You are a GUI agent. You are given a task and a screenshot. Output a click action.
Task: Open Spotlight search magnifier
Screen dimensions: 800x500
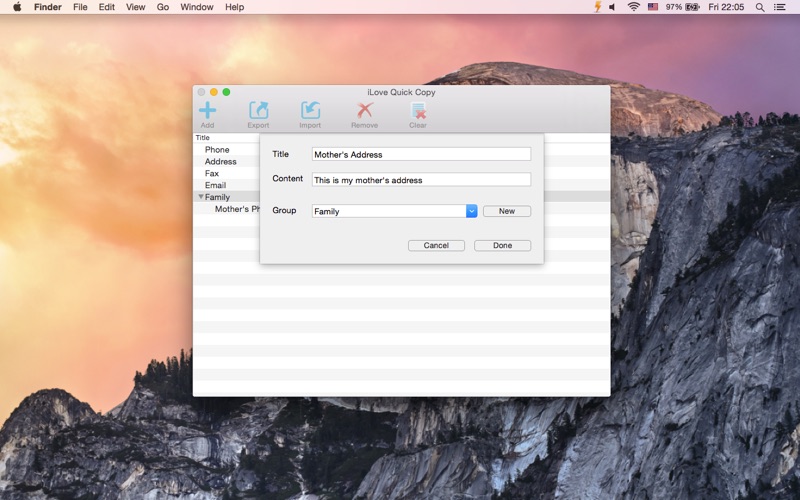[x=760, y=7]
